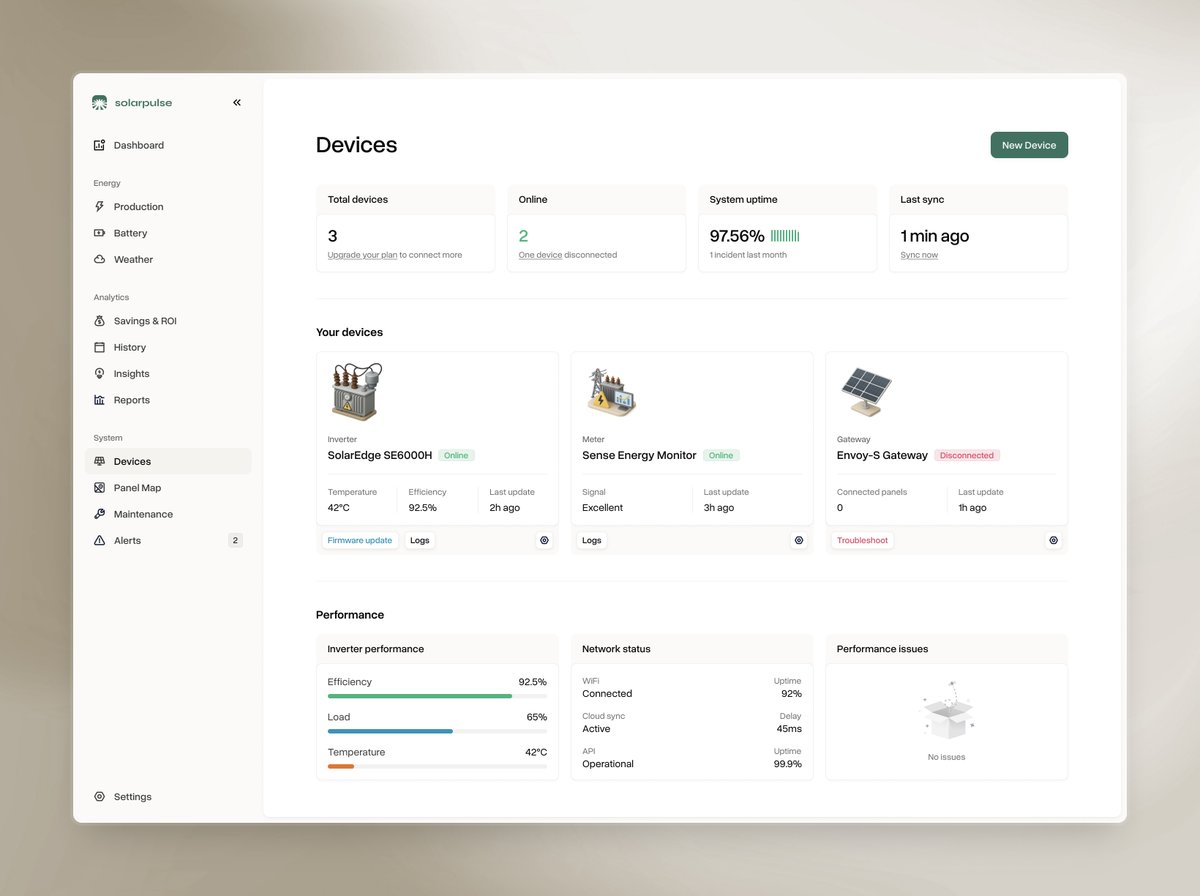This screenshot has width=1200, height=896.
Task: Click the Reports chart icon
Action: 99,400
